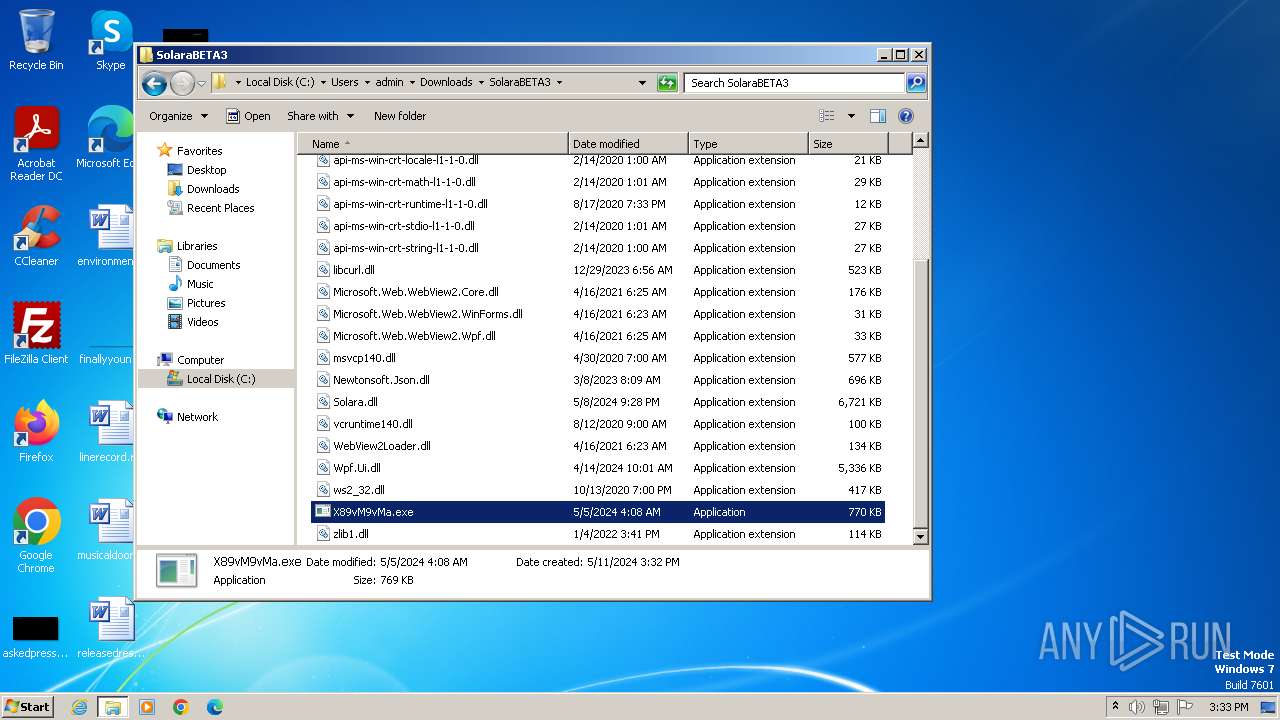1280x720 pixels.
Task: Sort by the Type column header
Action: click(748, 144)
